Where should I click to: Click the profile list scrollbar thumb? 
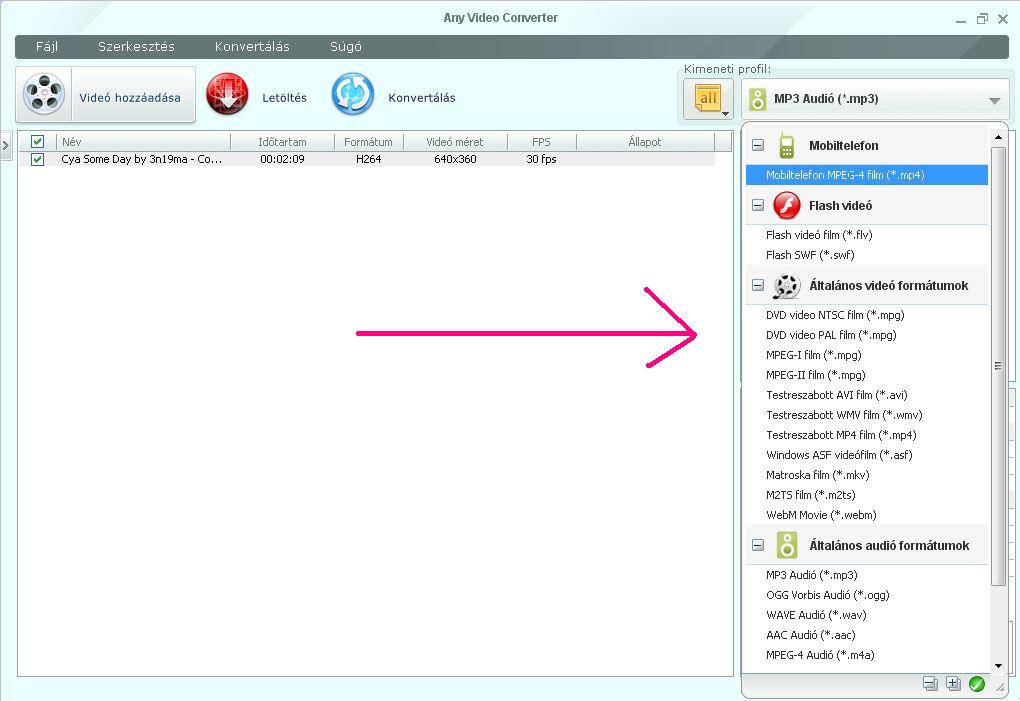click(998, 366)
